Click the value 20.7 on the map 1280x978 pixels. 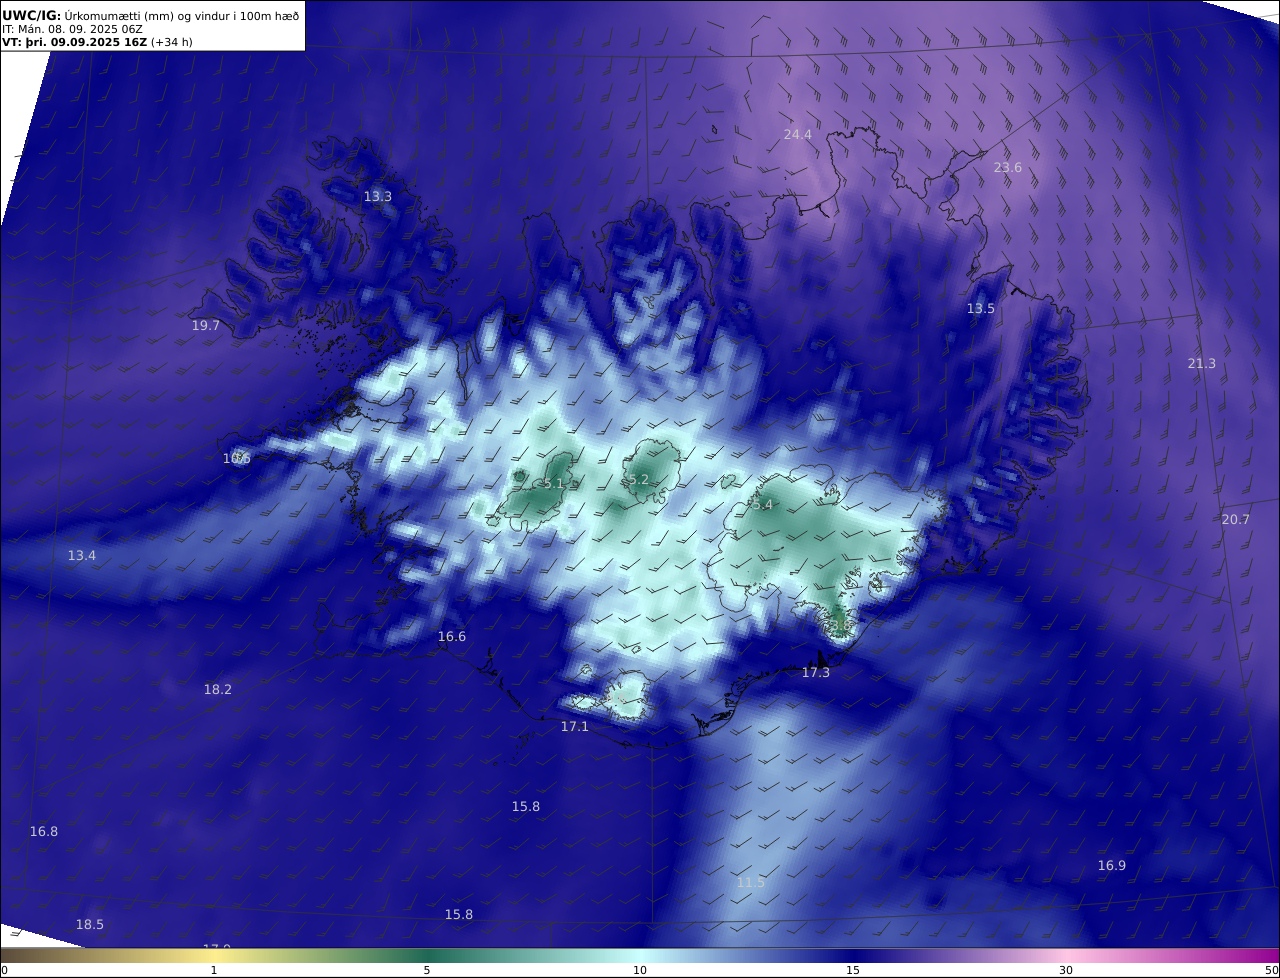(1236, 519)
